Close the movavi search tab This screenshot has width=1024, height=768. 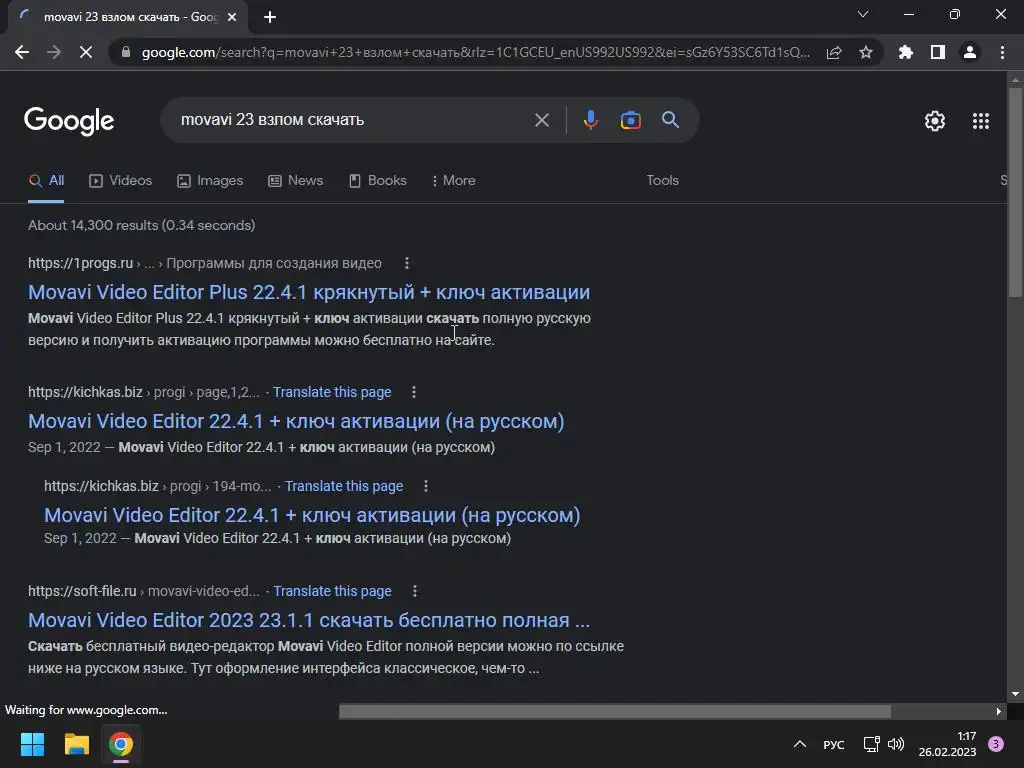[232, 17]
